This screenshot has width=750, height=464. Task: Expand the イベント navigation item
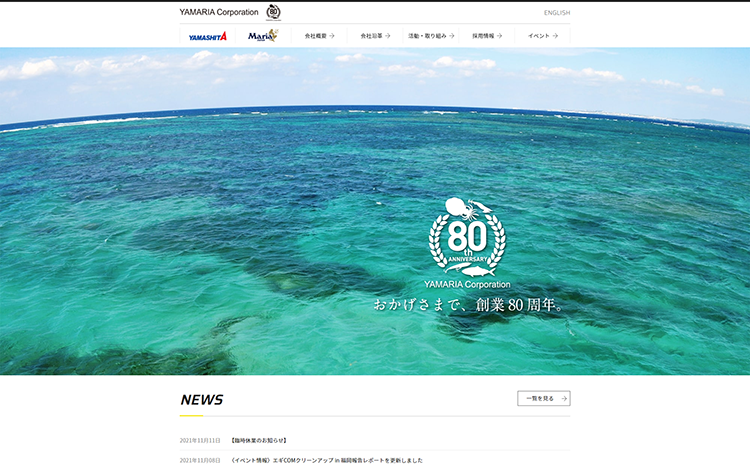click(x=539, y=36)
